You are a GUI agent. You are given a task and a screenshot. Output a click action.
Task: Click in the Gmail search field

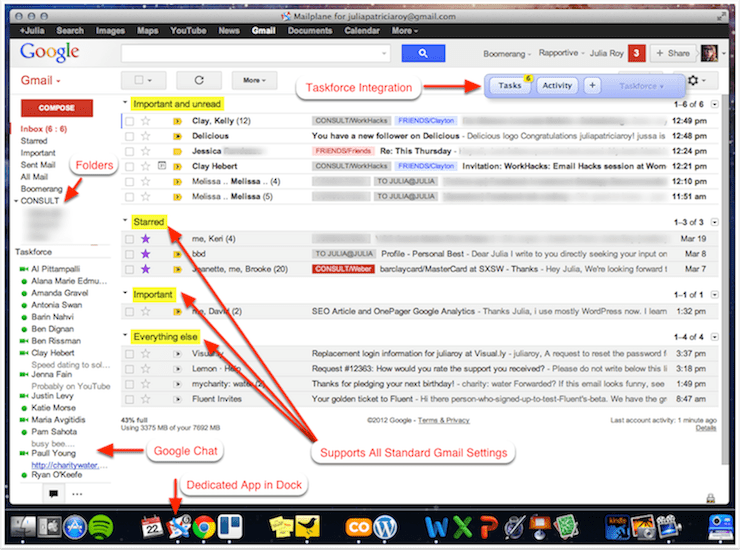[255, 53]
